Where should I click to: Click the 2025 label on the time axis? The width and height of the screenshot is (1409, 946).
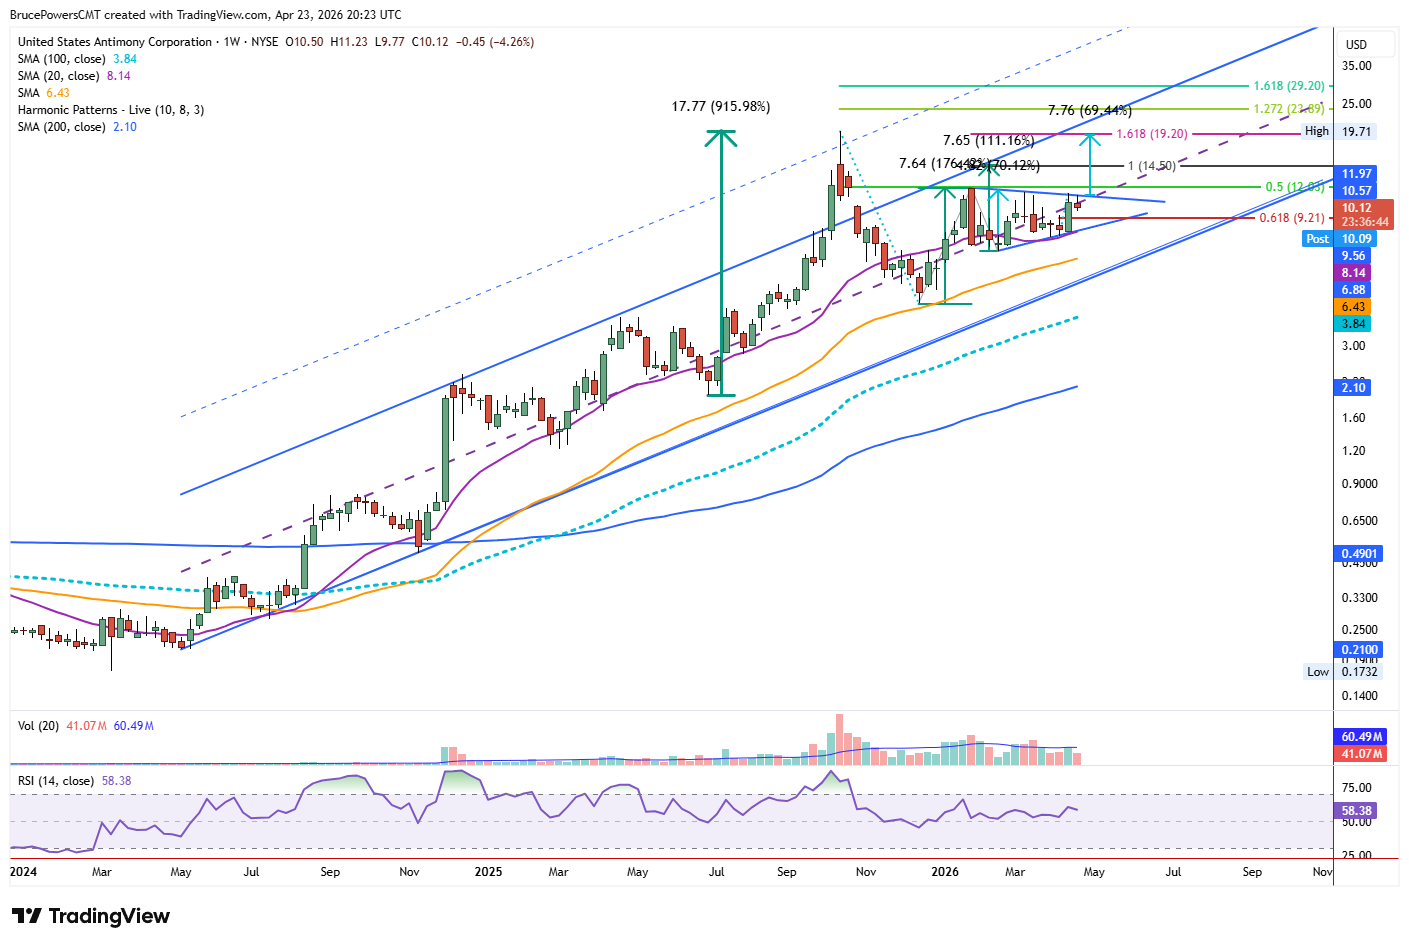[x=489, y=872]
